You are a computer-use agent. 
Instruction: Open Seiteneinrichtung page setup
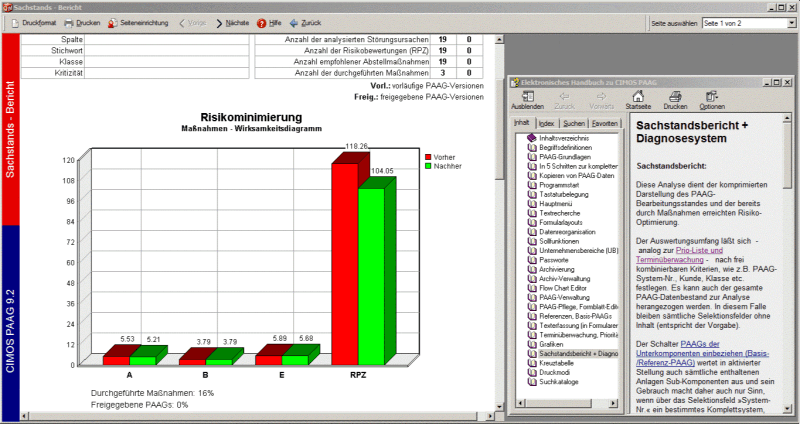[x=139, y=21]
